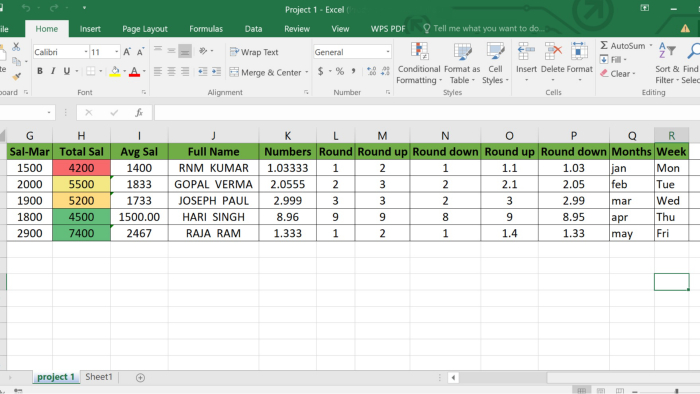
Task: Open Sort & Filter
Action: [667, 63]
